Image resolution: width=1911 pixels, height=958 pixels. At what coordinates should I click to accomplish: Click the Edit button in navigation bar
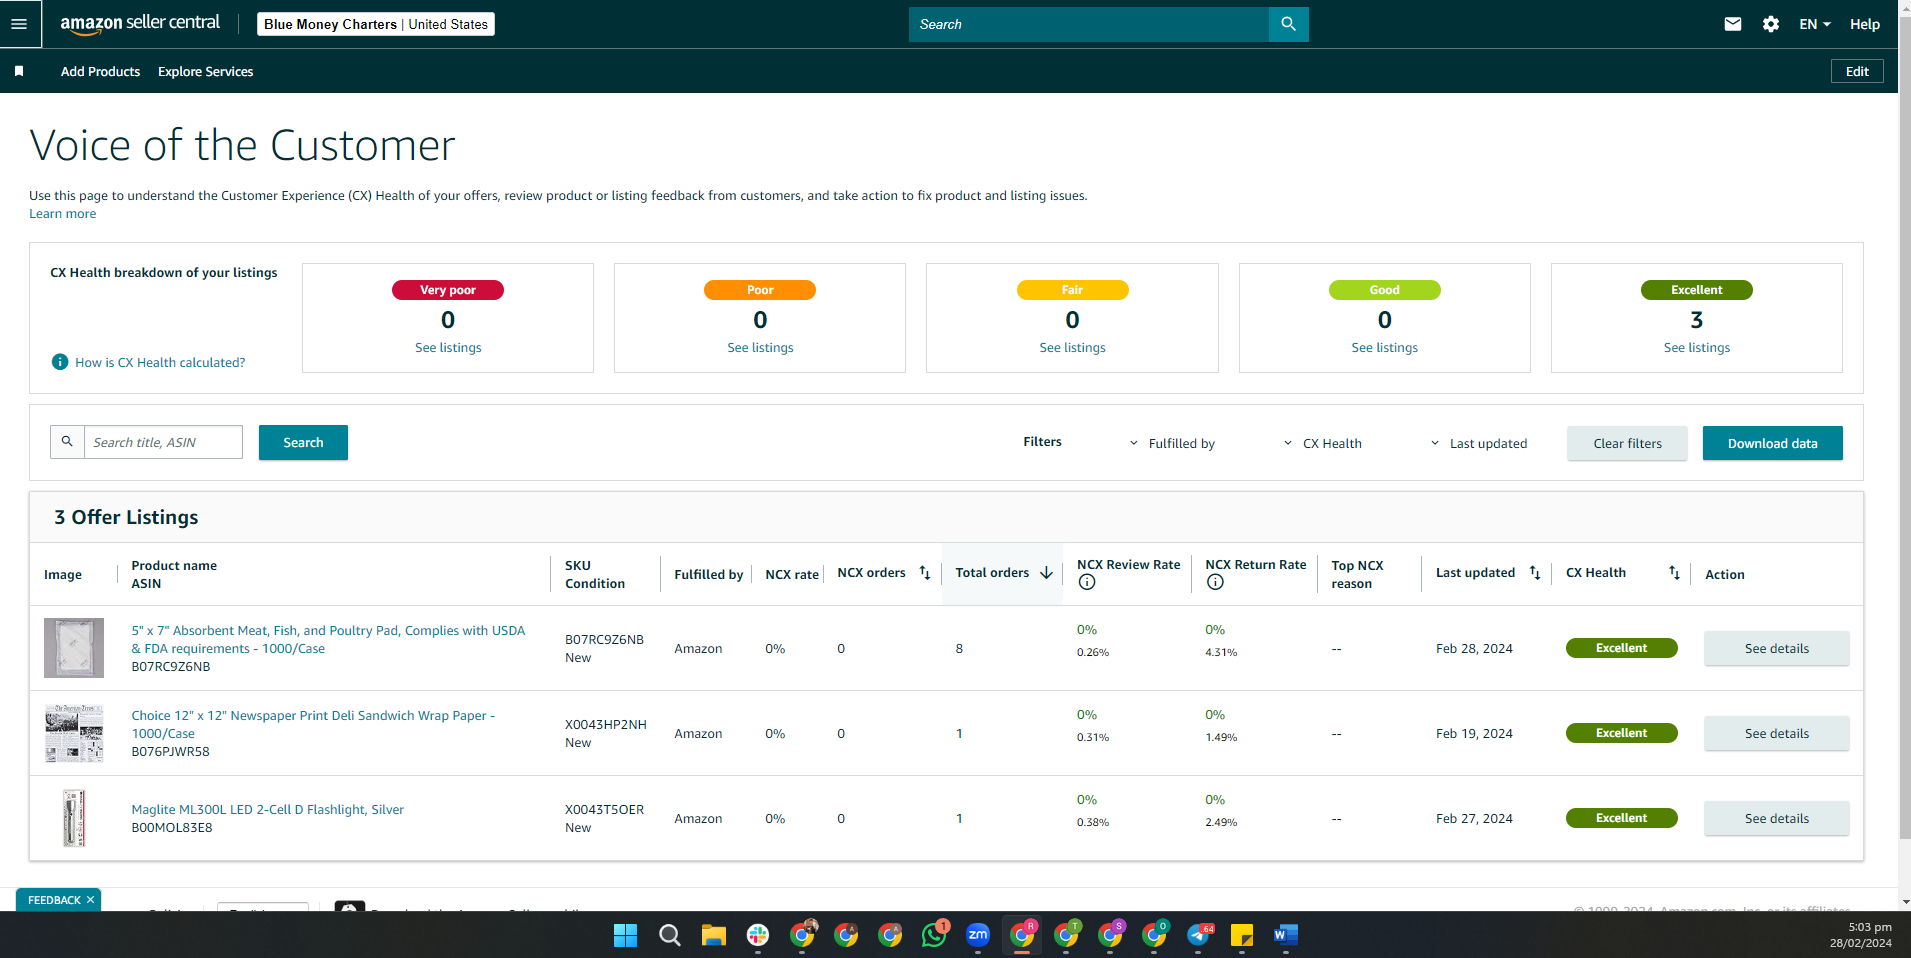[x=1857, y=71]
